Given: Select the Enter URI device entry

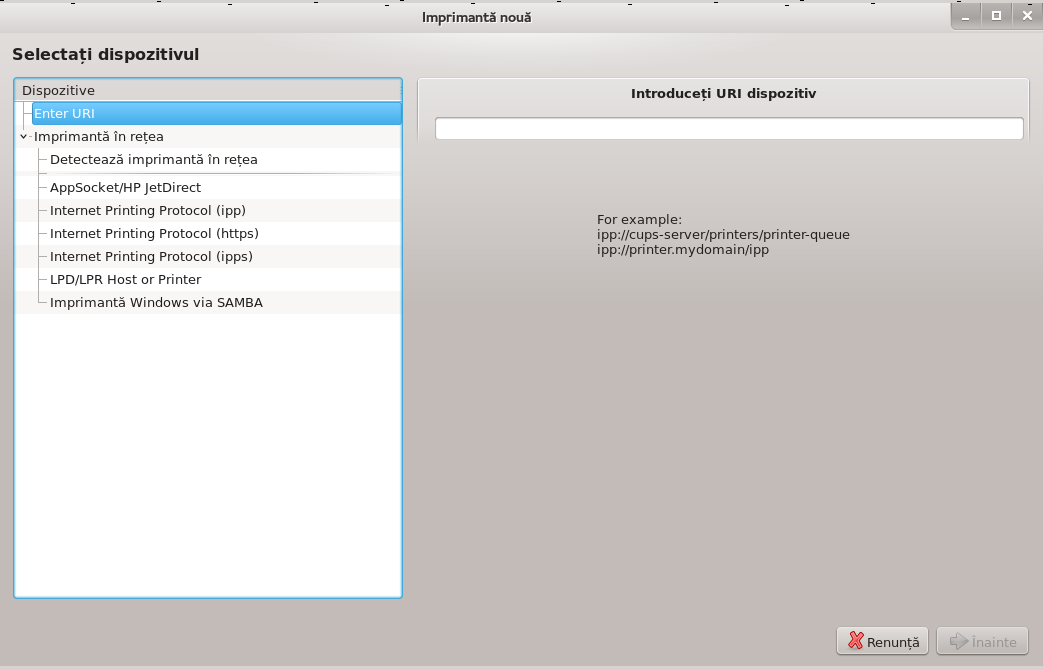Looking at the screenshot, I should click(216, 113).
